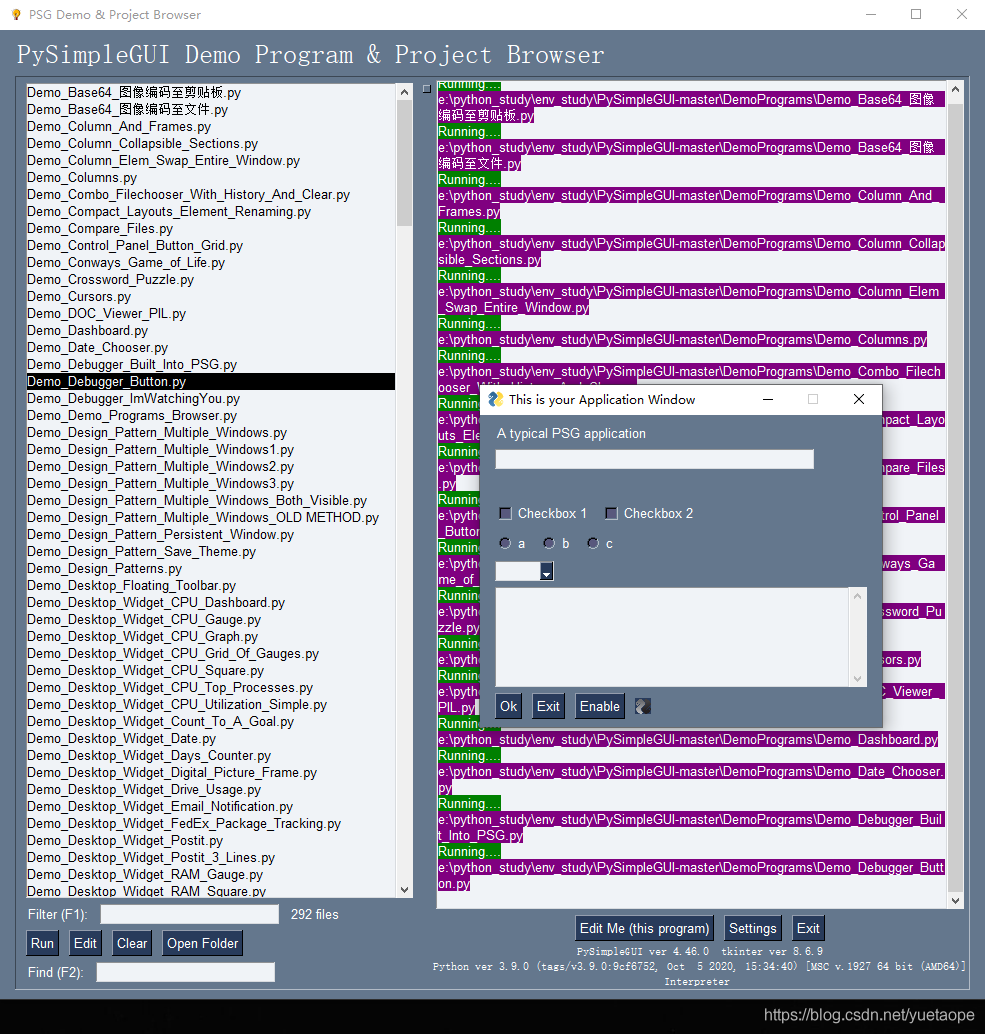
Task: Select Demo_Design_Pattern_Multiple_Windows2.py
Action: [211, 466]
